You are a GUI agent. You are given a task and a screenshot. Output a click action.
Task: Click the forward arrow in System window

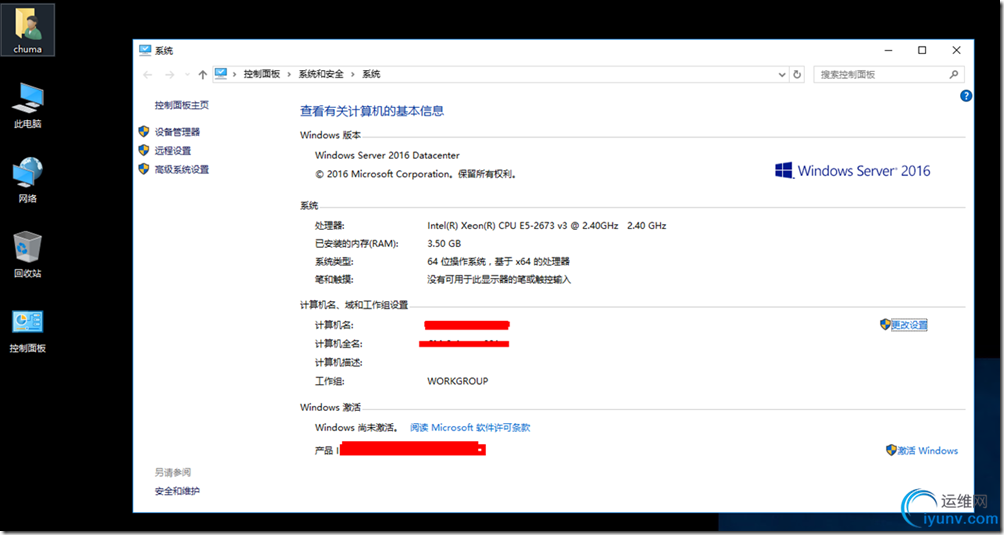[170, 75]
